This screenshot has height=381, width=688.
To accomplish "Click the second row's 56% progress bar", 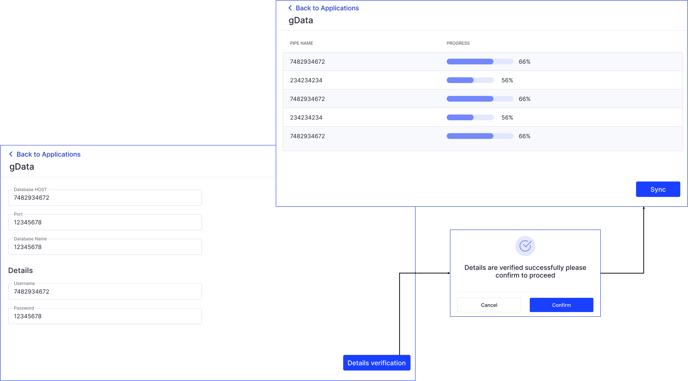I will (x=470, y=80).
